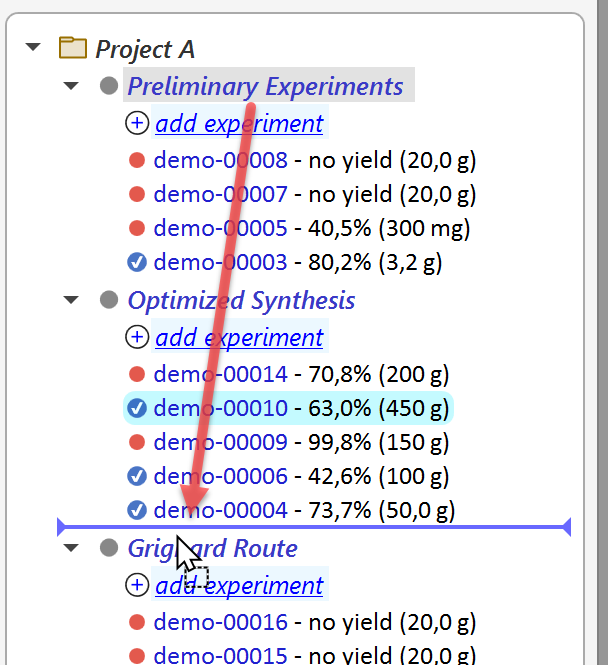
Task: Click add experiment link under Preliminary Experiments
Action: coord(239,123)
